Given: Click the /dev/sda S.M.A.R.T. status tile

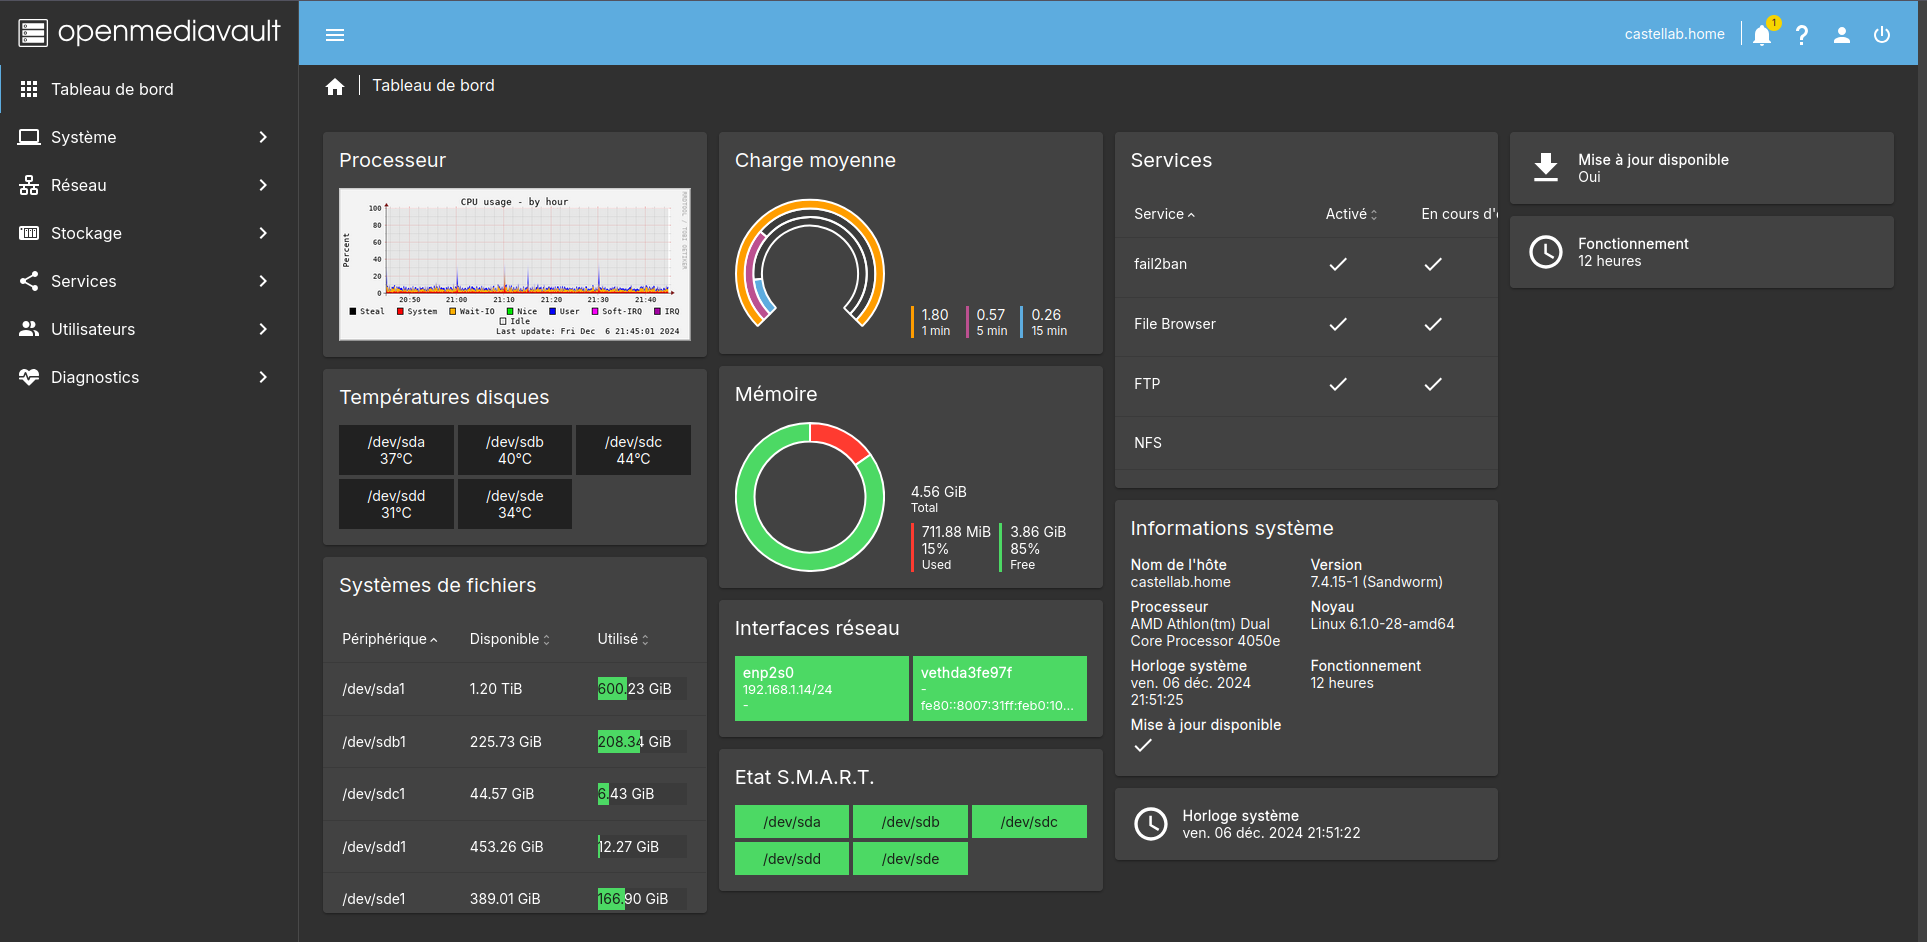Looking at the screenshot, I should (792, 822).
